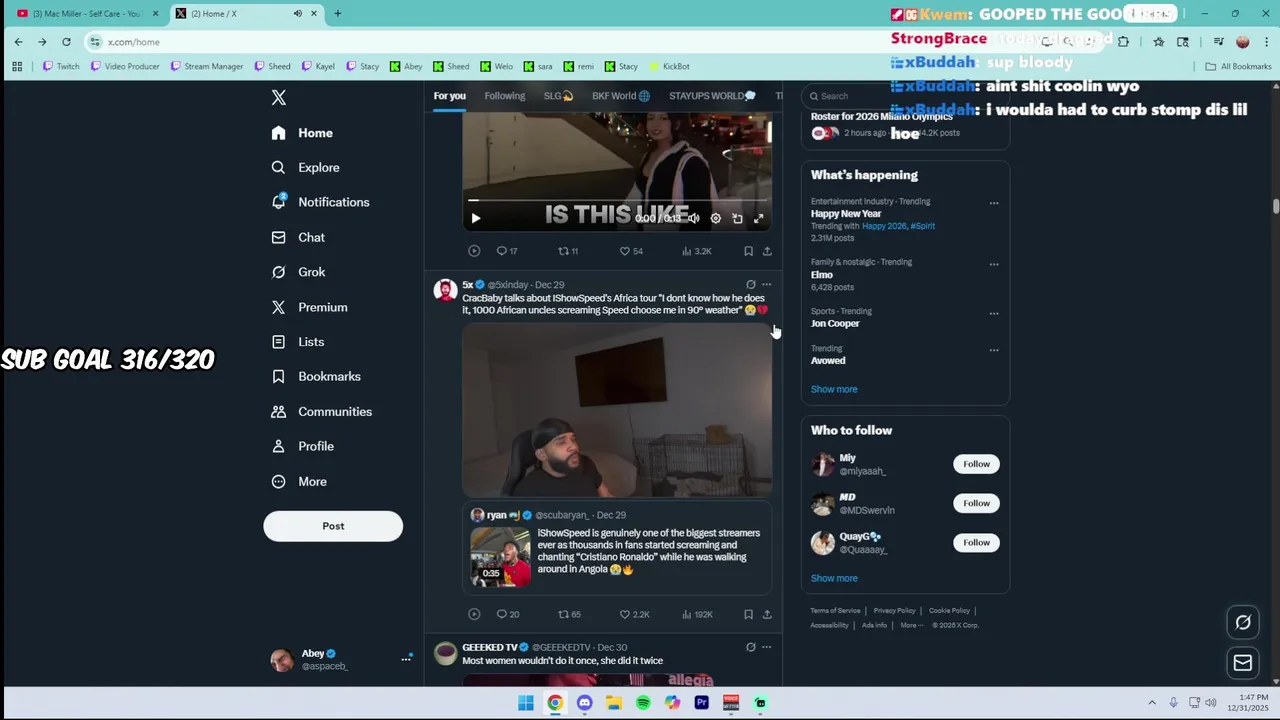Click the Post button
The image size is (1280, 720).
tap(333, 526)
